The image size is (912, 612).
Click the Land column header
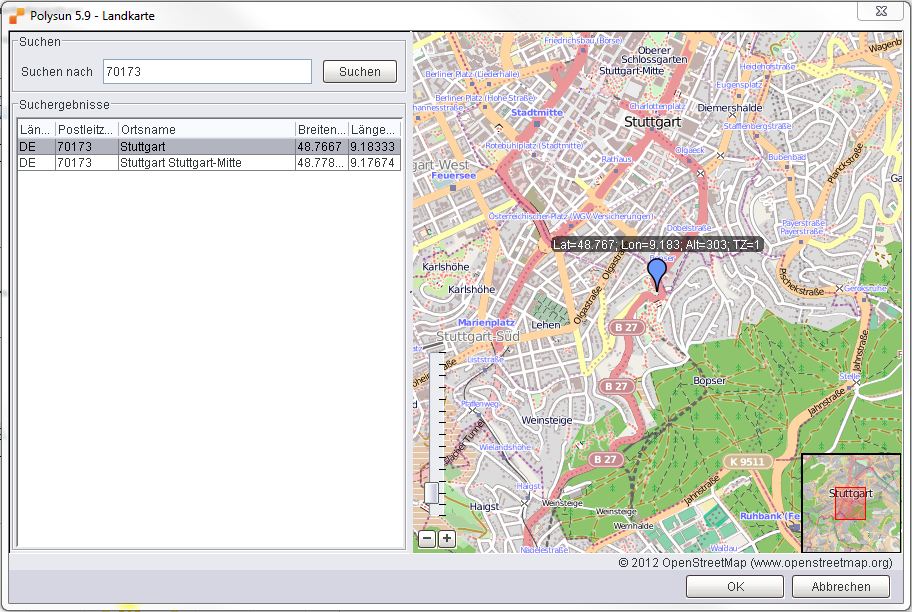[x=35, y=130]
